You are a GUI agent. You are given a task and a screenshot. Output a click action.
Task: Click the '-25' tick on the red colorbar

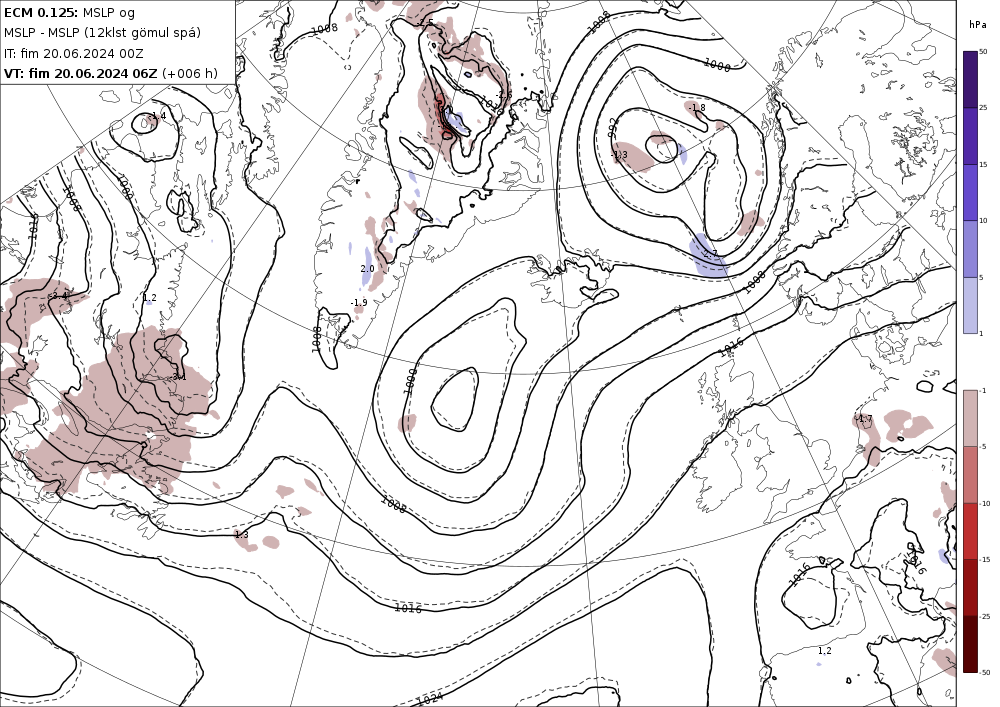(985, 616)
